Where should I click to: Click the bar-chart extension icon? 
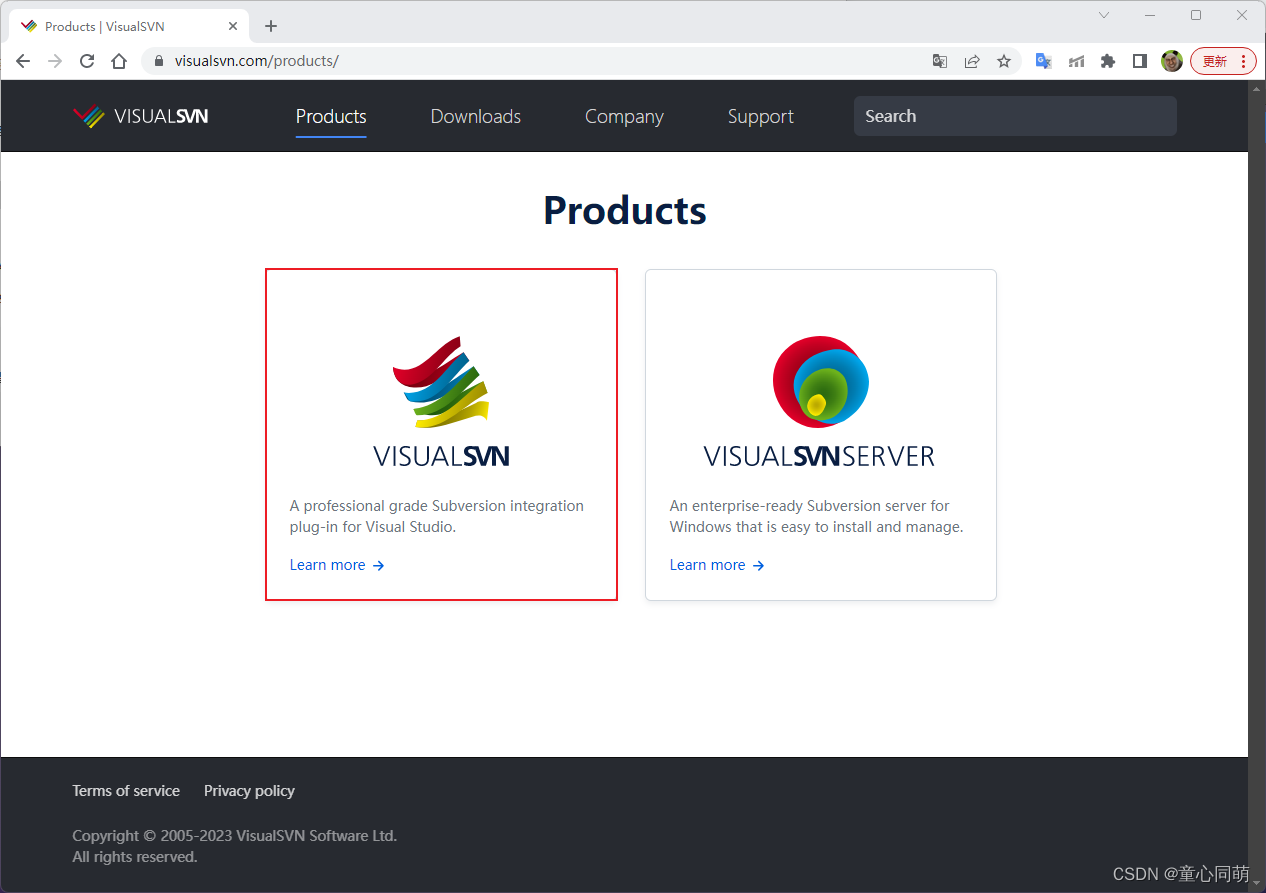point(1076,61)
